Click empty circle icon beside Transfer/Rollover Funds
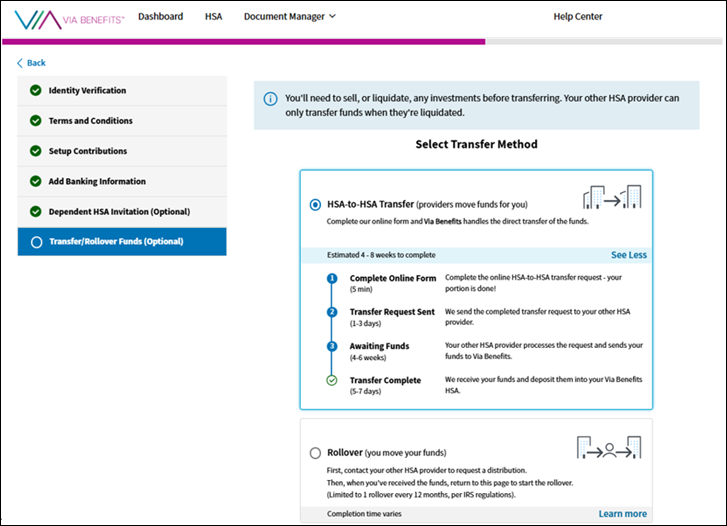Viewport: 727px width, 526px height. pos(36,242)
